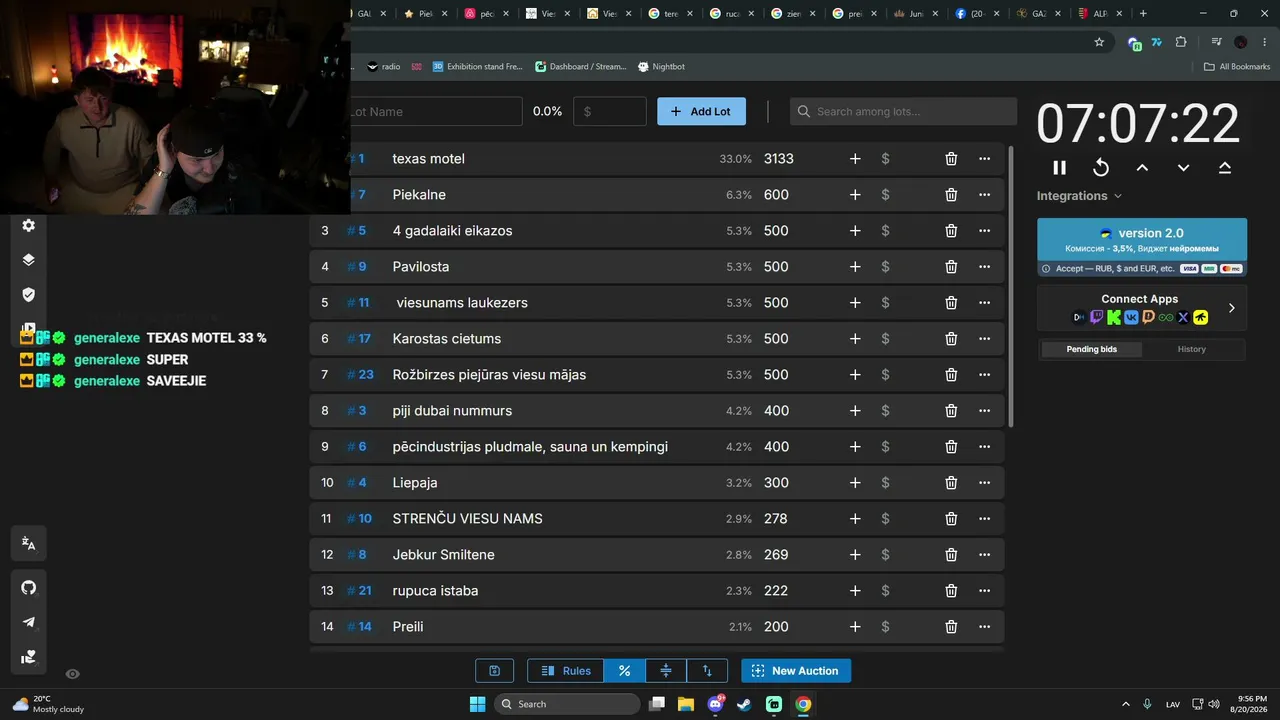This screenshot has height=720, width=1280.
Task: Open new browser tab
Action: coord(1143,13)
